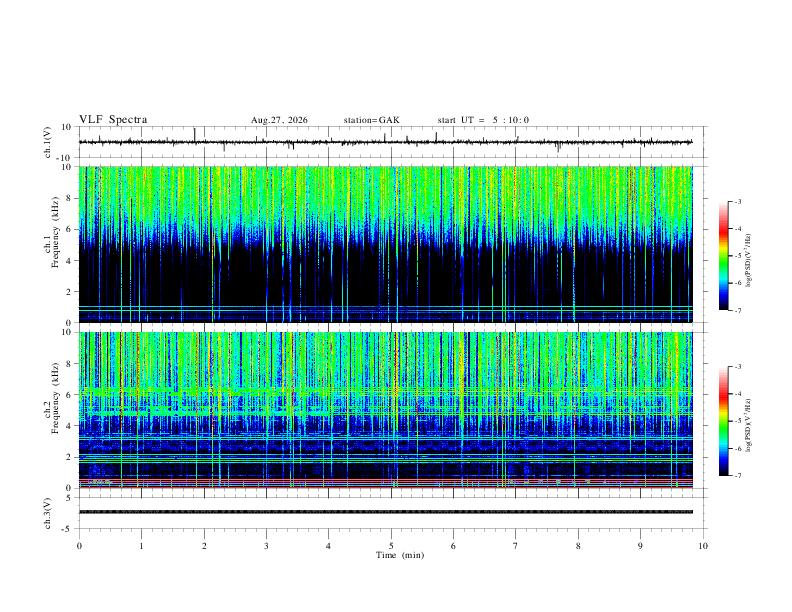Click the black low-frequency region of ch.1 spectrogram
This screenshot has height=612, width=792.
[x=385, y=275]
